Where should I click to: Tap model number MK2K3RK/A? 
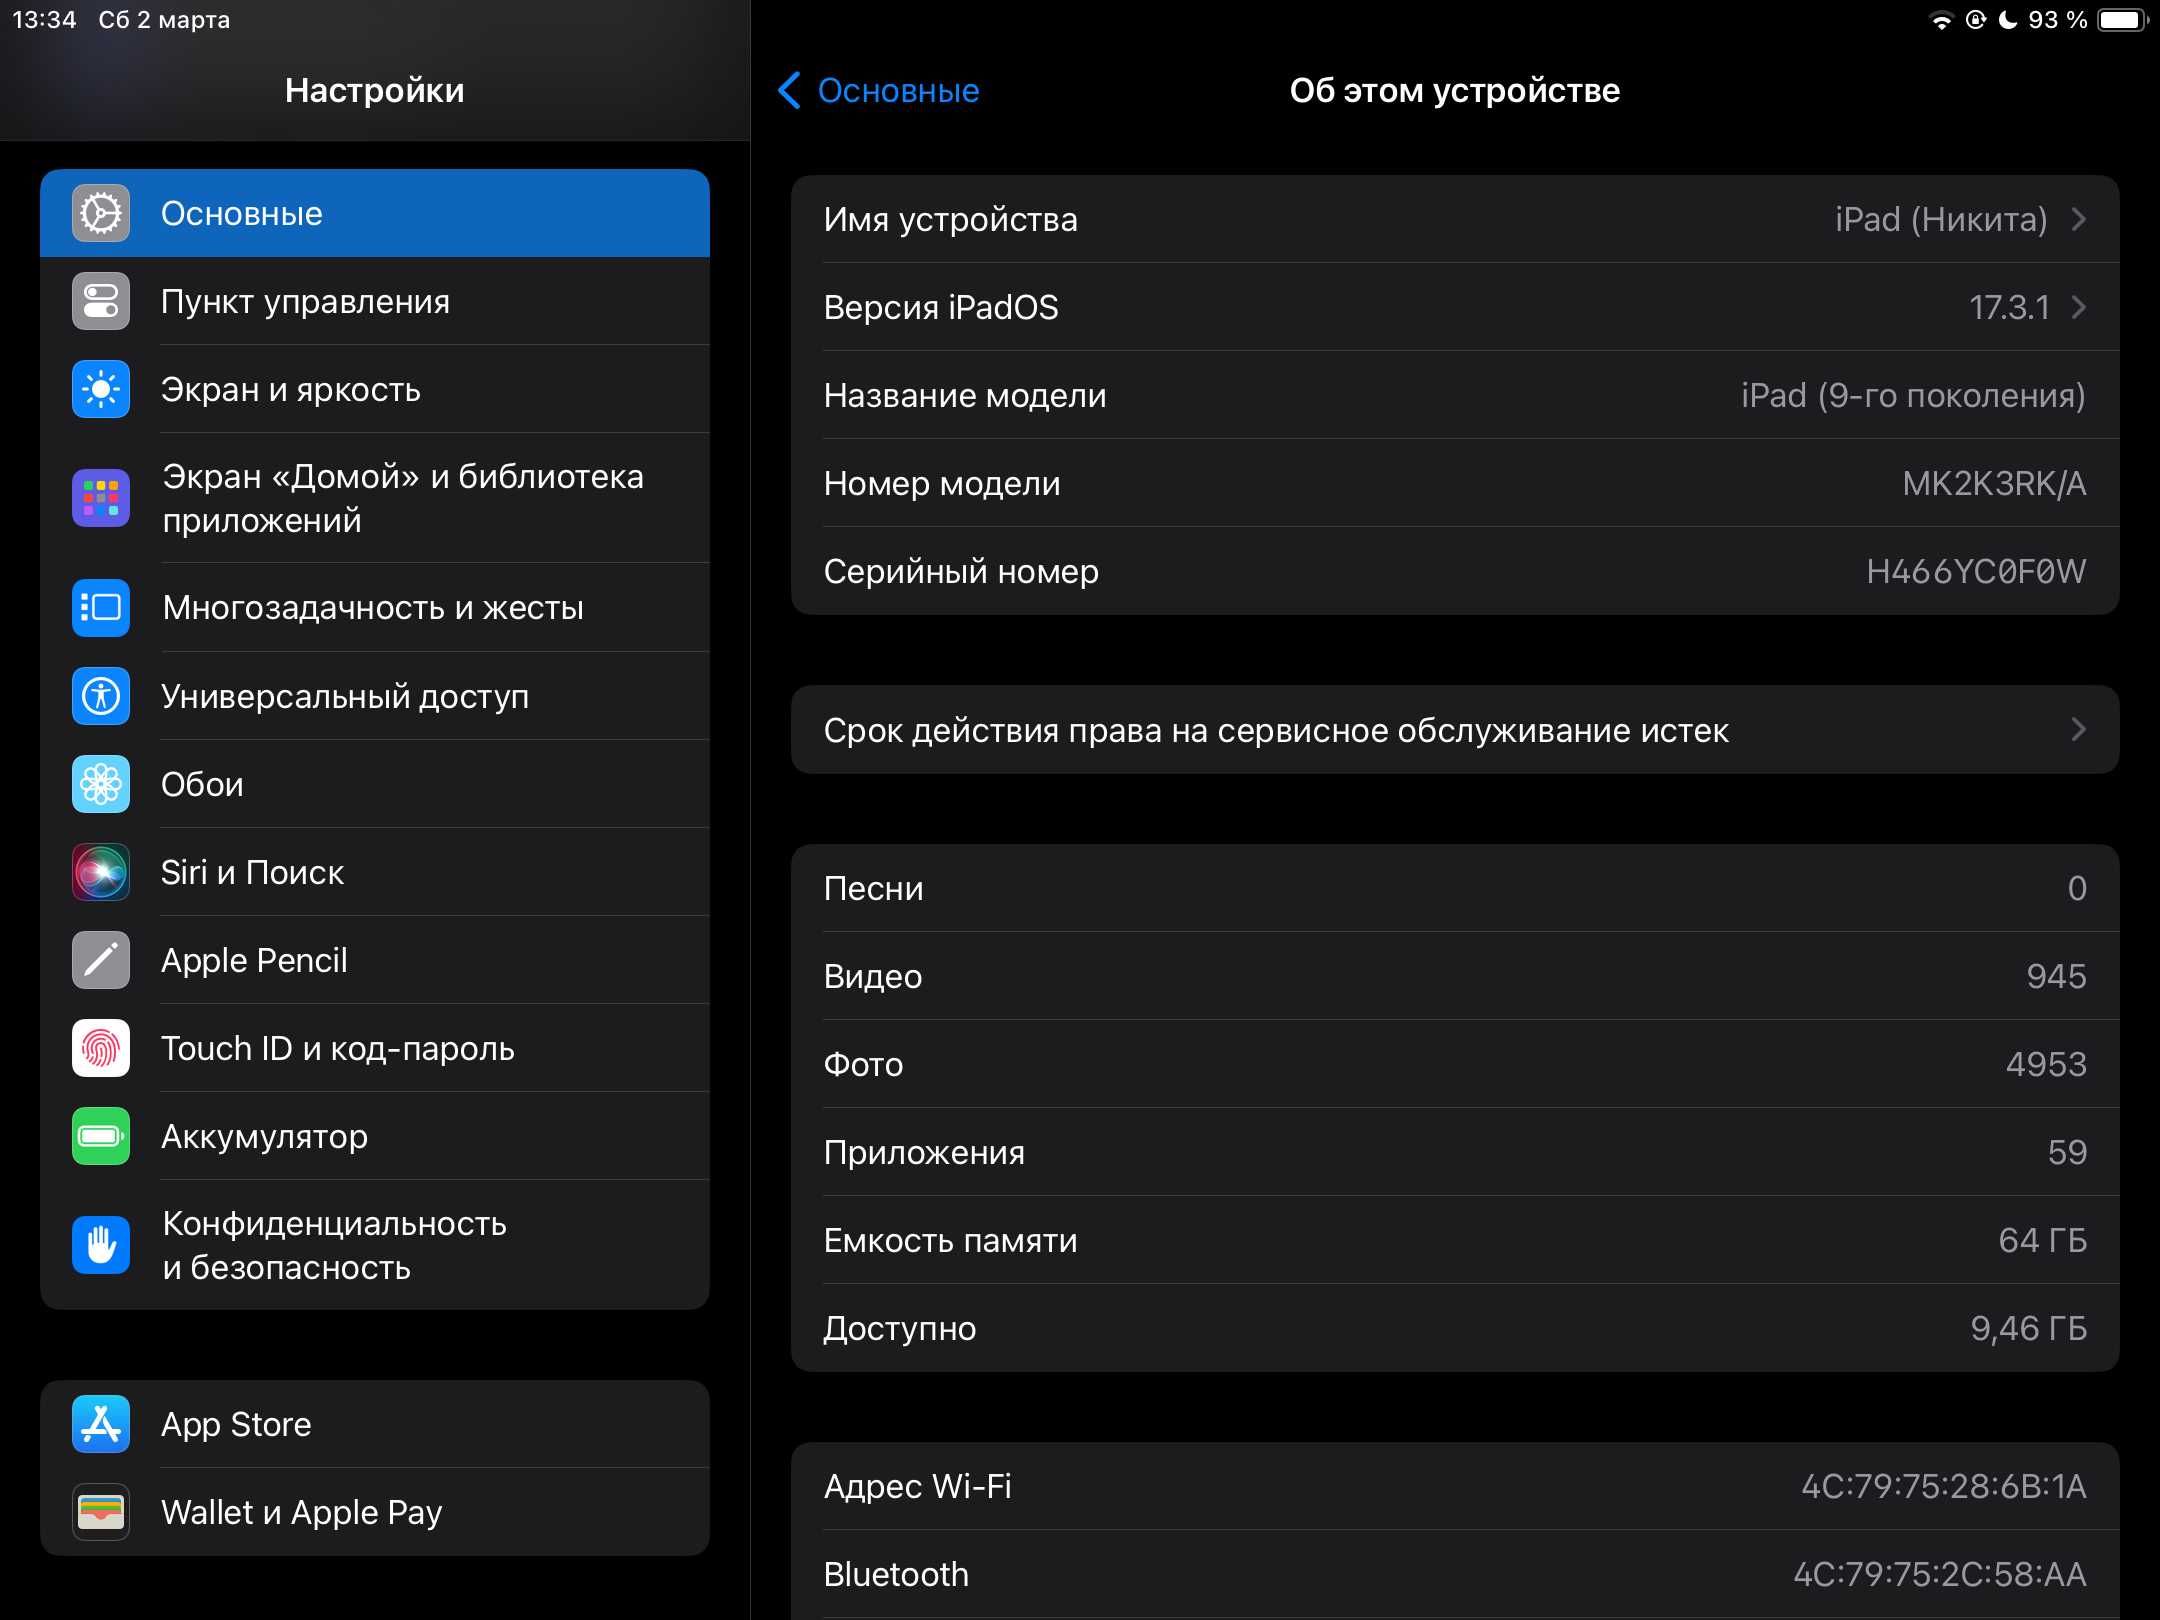tap(1994, 484)
